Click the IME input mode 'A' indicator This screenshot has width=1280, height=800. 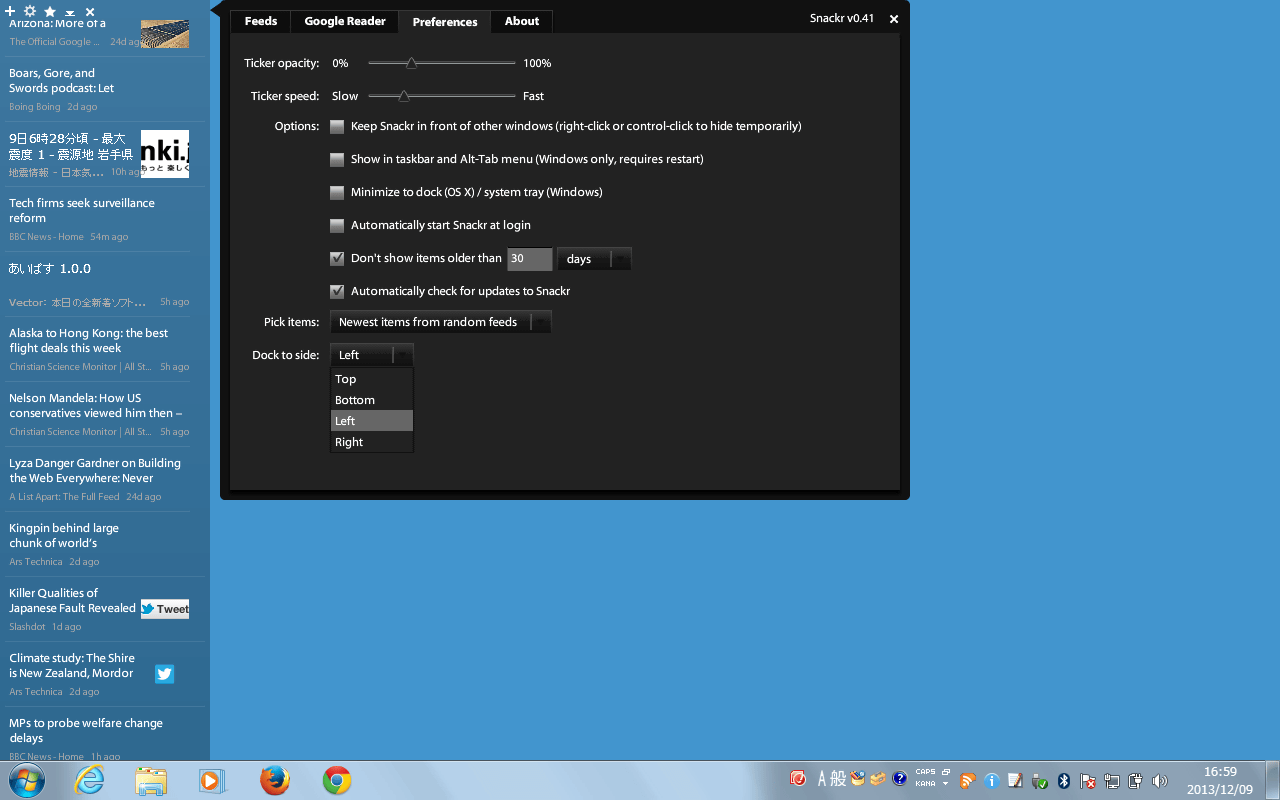point(824,778)
